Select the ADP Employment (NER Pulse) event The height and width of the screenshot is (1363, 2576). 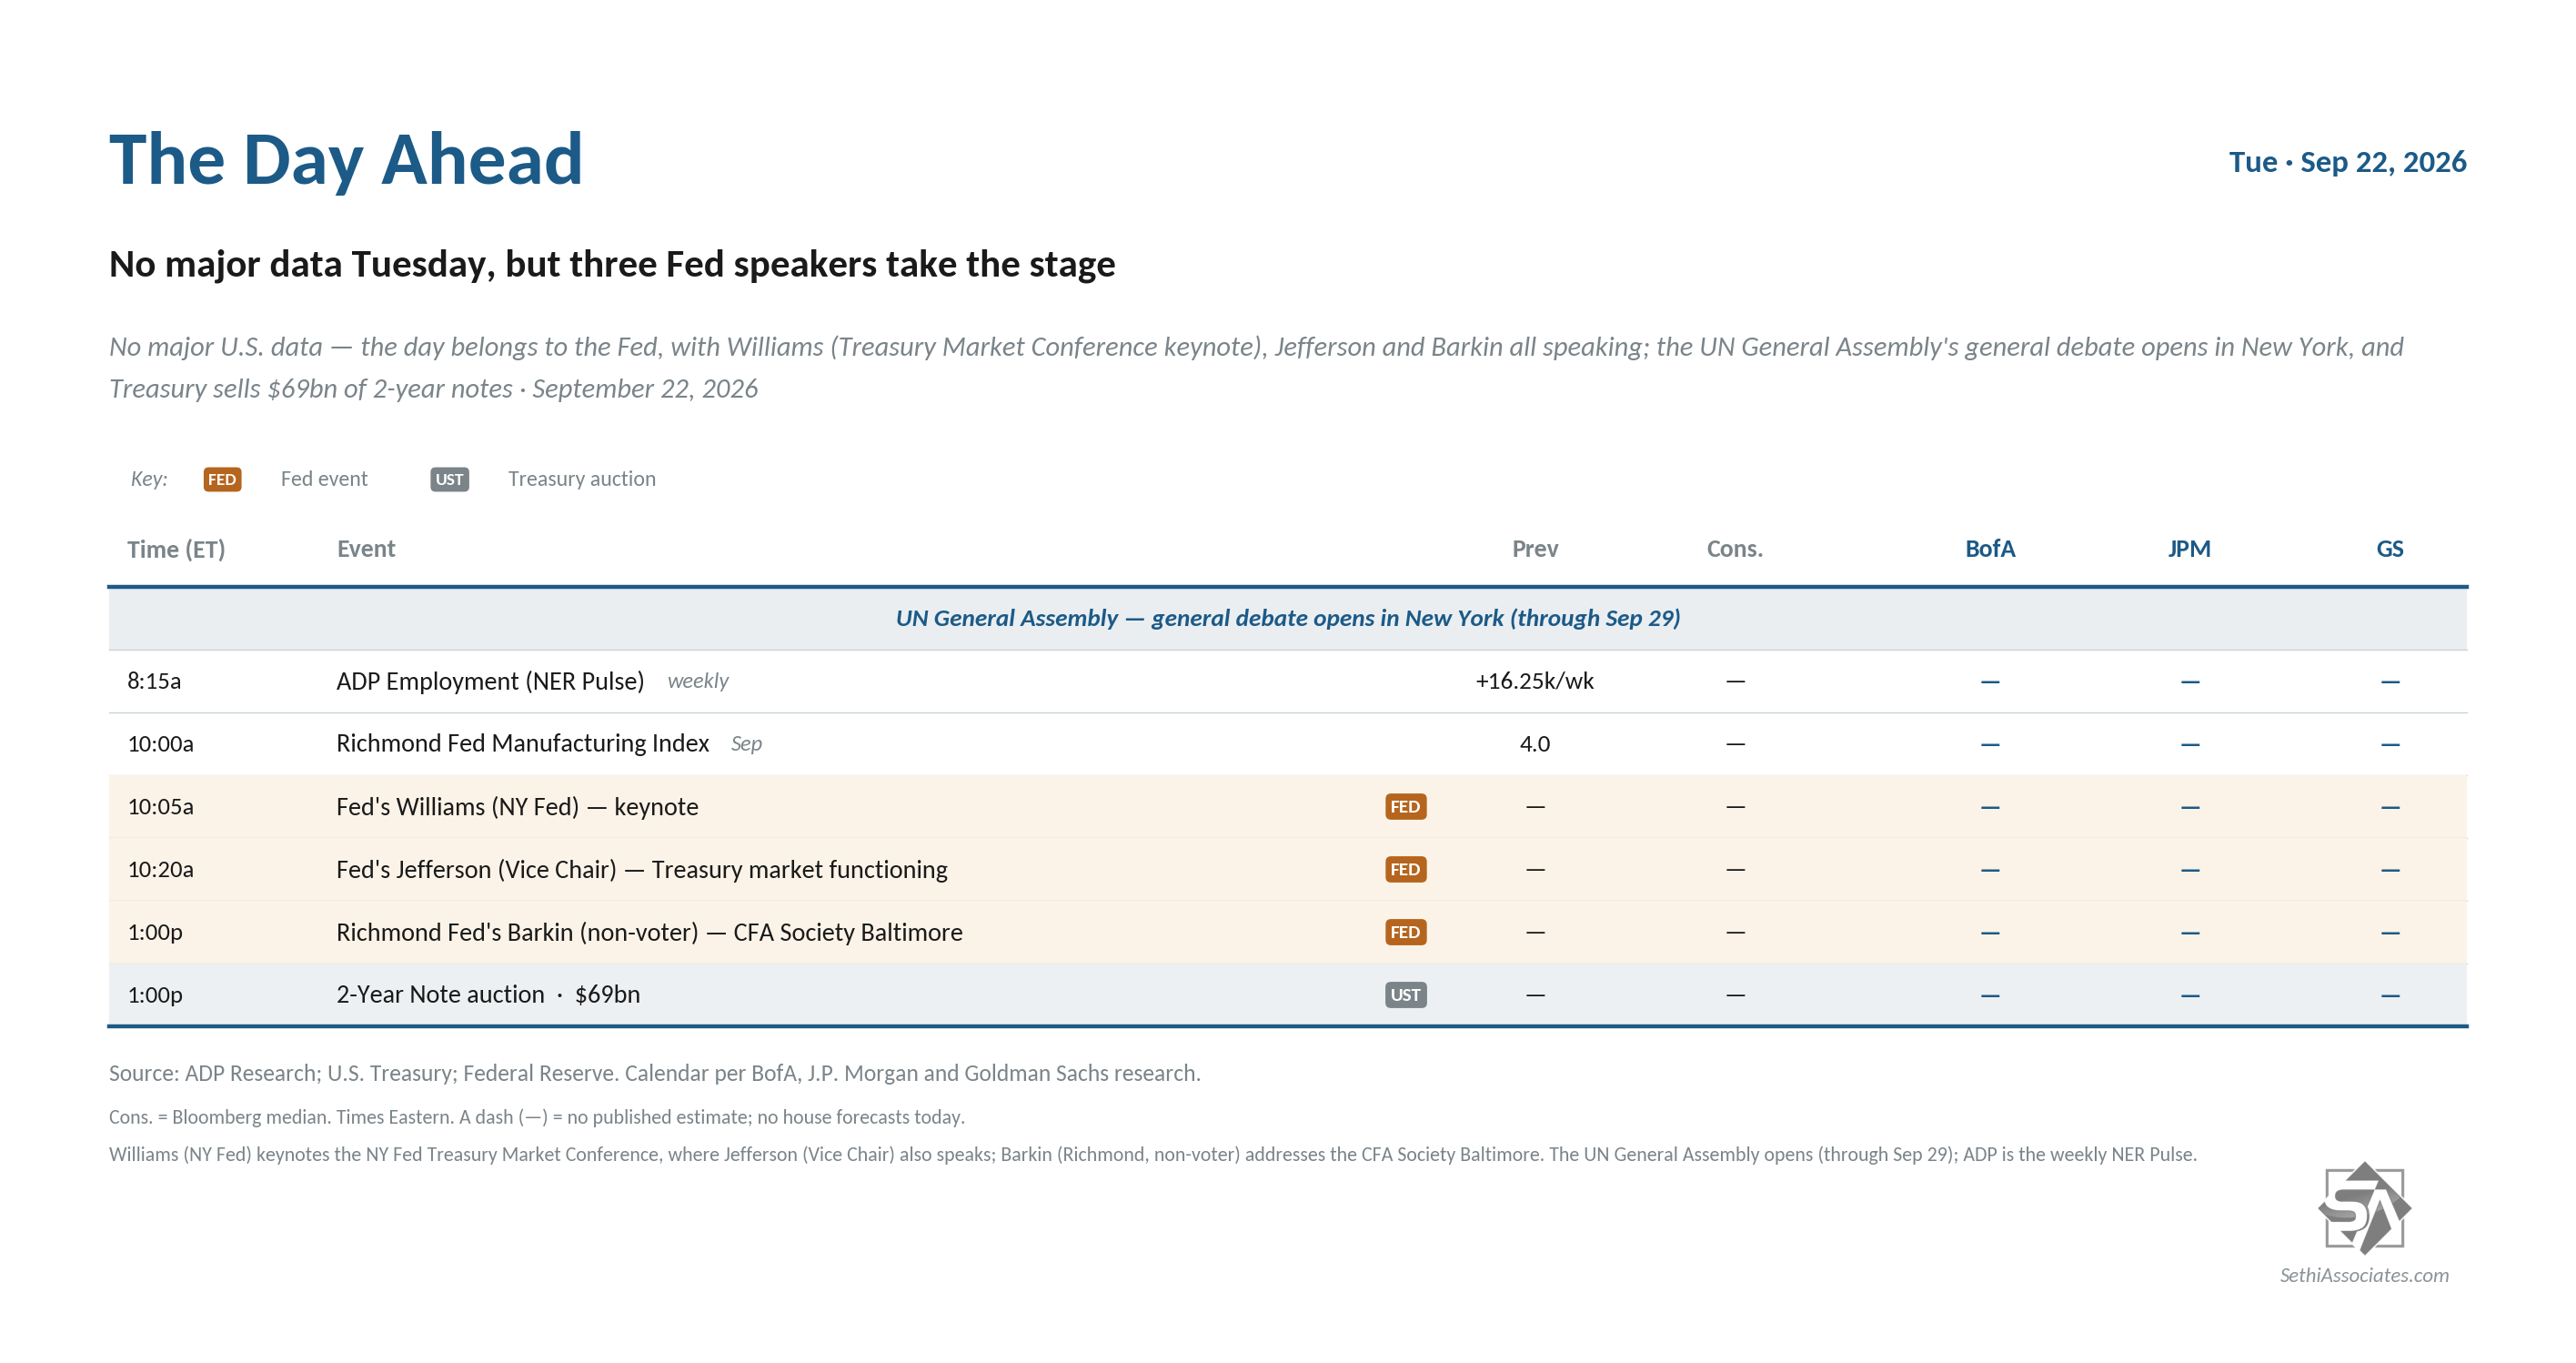pos(490,681)
